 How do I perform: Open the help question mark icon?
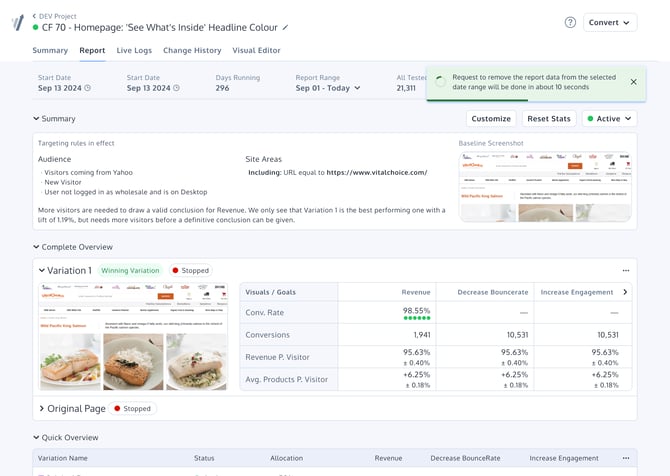[x=570, y=22]
